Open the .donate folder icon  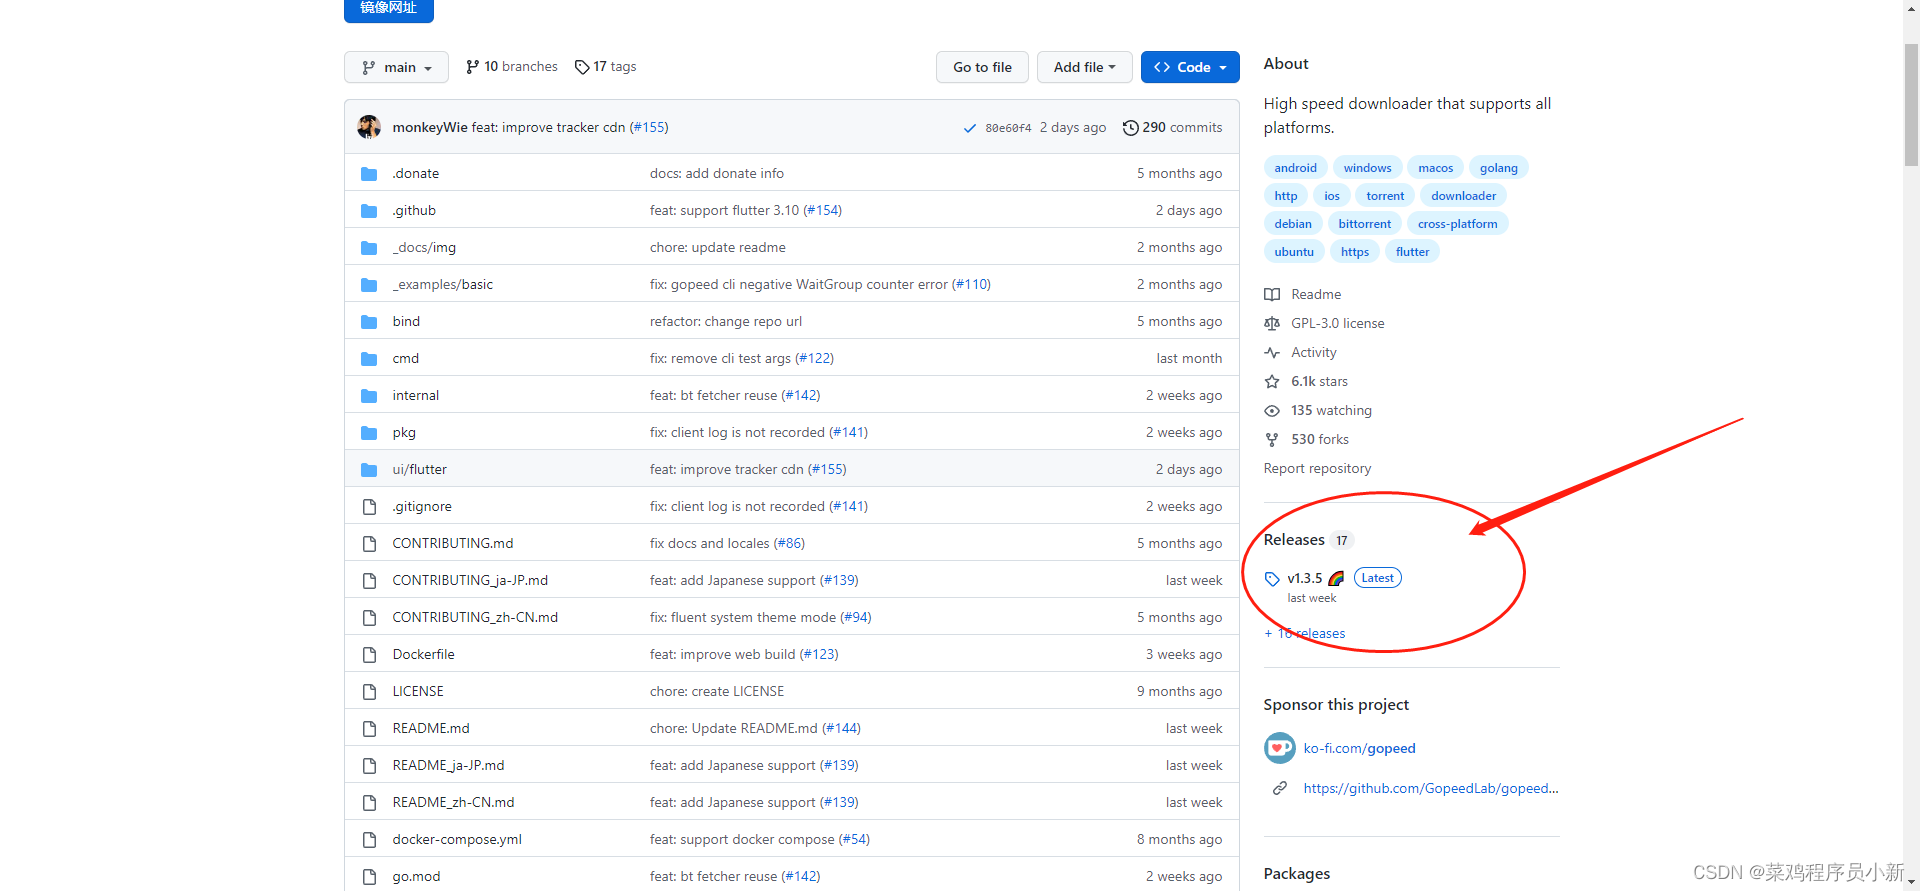tap(369, 174)
